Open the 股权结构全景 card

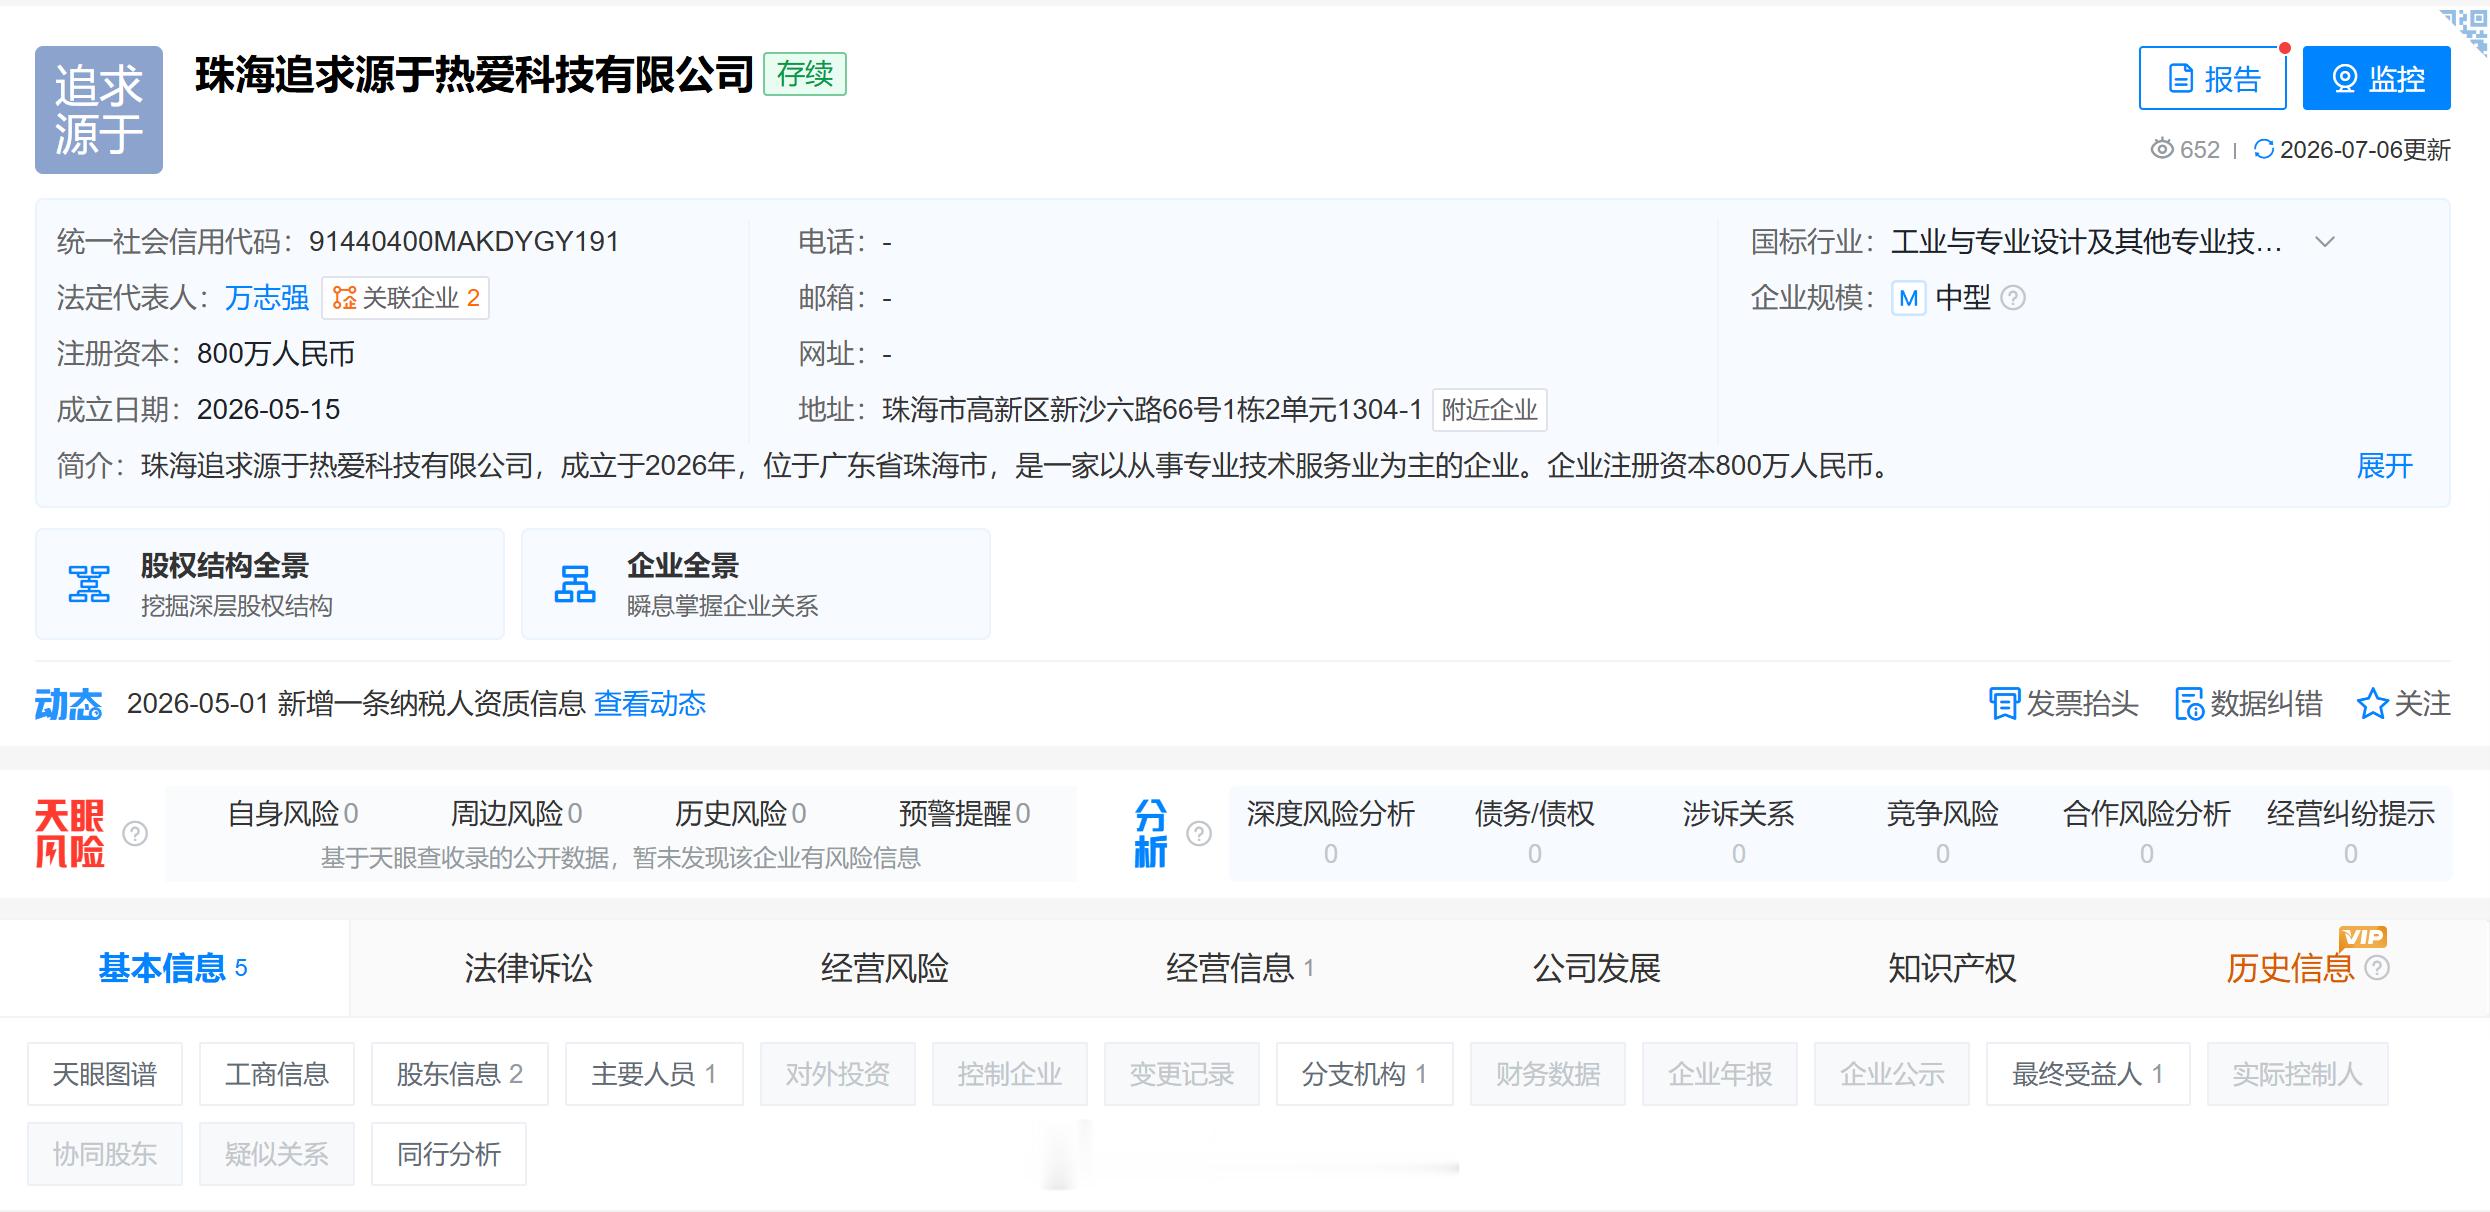coord(270,584)
